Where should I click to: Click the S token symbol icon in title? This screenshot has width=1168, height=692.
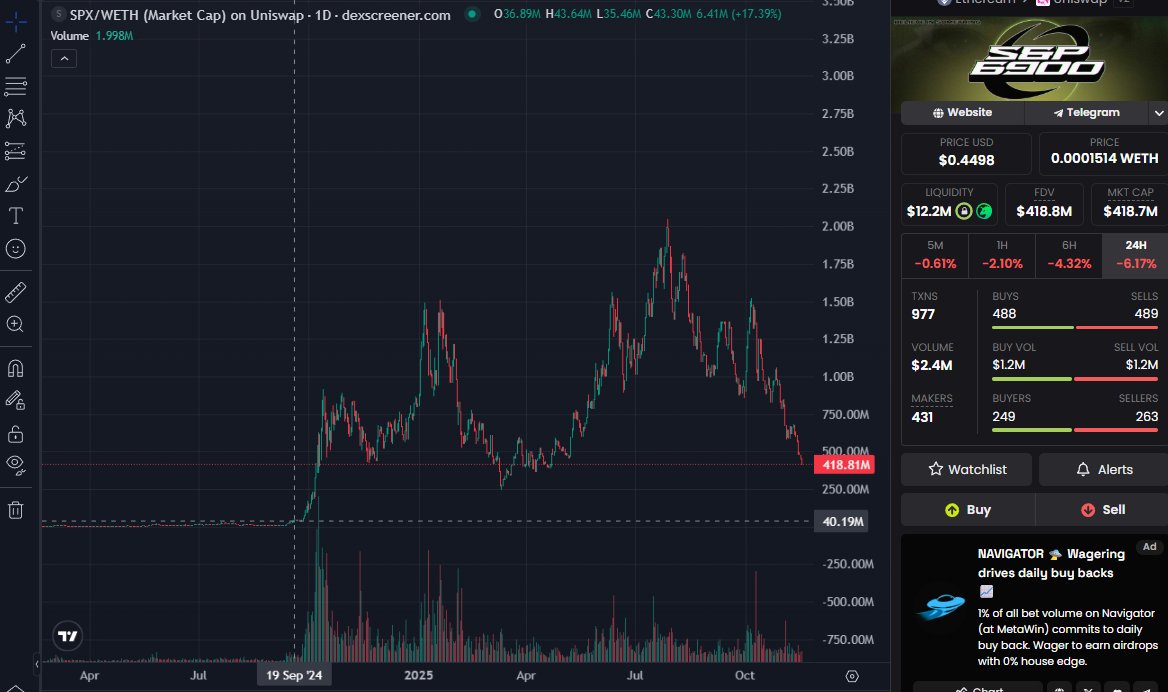(59, 13)
